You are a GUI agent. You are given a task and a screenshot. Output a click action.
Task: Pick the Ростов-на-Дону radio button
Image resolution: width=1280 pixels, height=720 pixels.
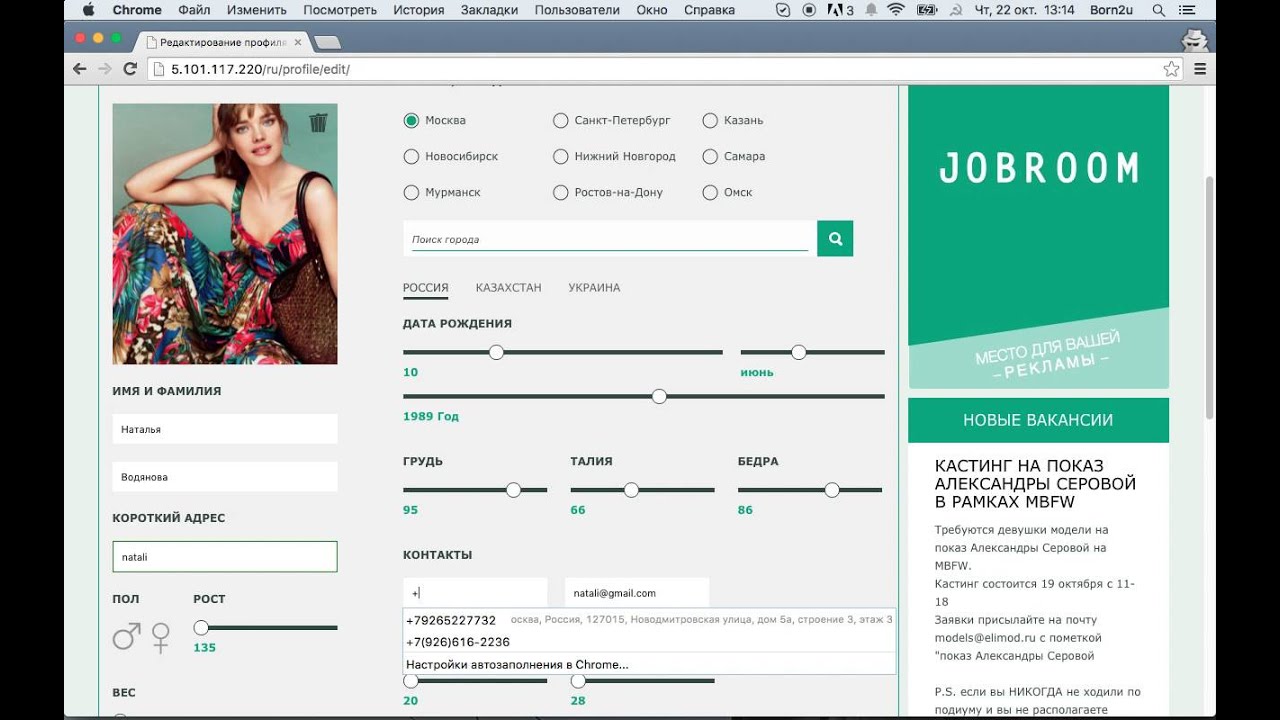point(560,192)
